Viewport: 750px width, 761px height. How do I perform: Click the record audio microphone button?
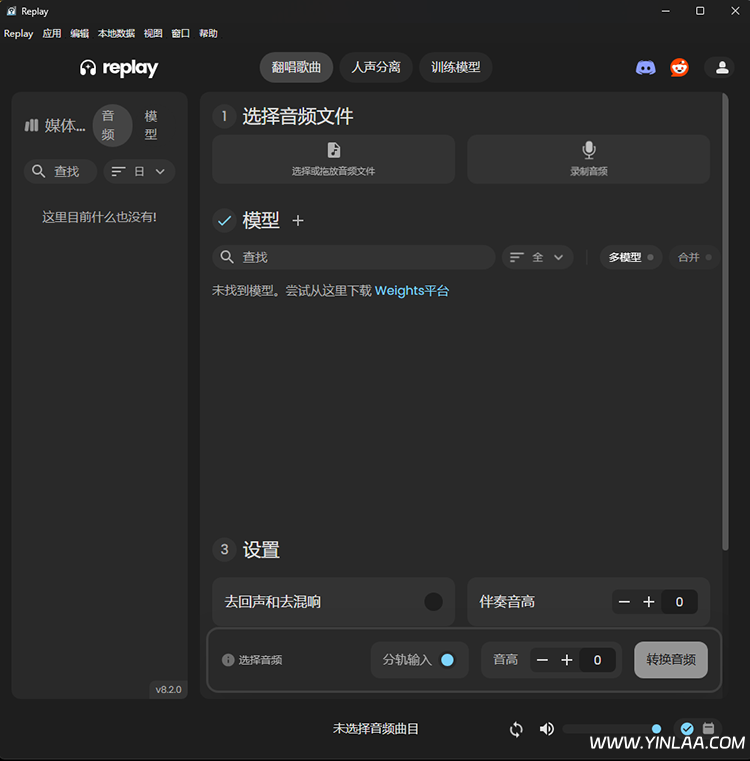pos(589,159)
